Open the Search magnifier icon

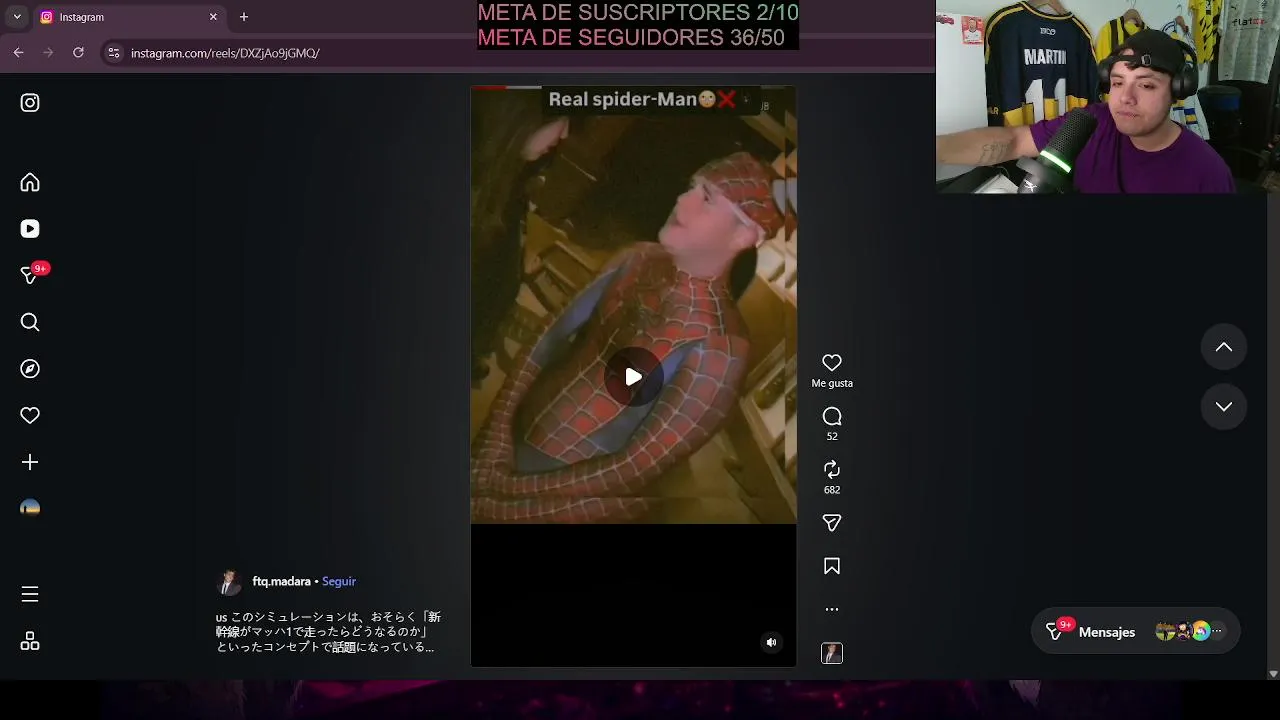(x=30, y=322)
